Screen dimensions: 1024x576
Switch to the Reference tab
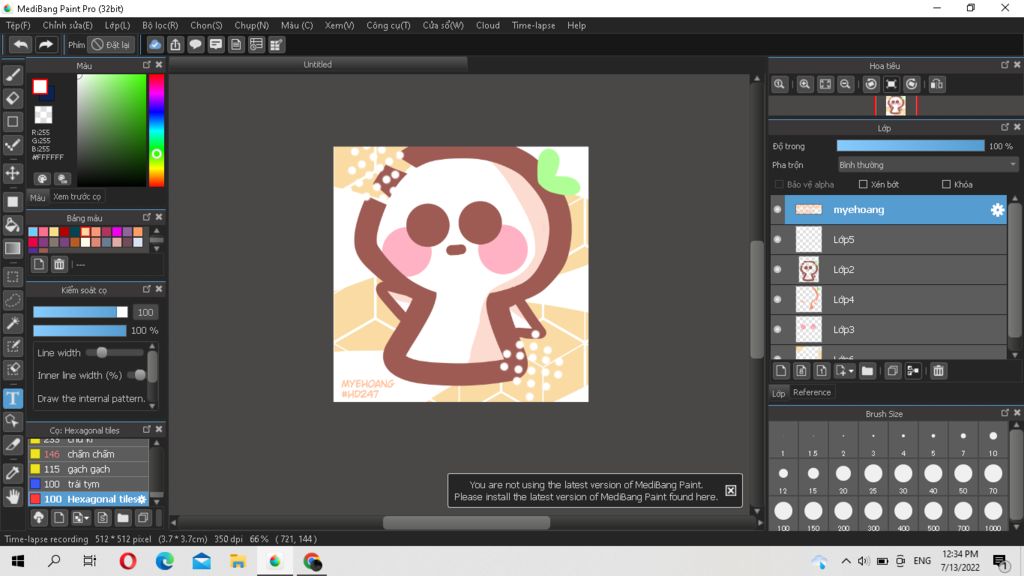coord(812,392)
